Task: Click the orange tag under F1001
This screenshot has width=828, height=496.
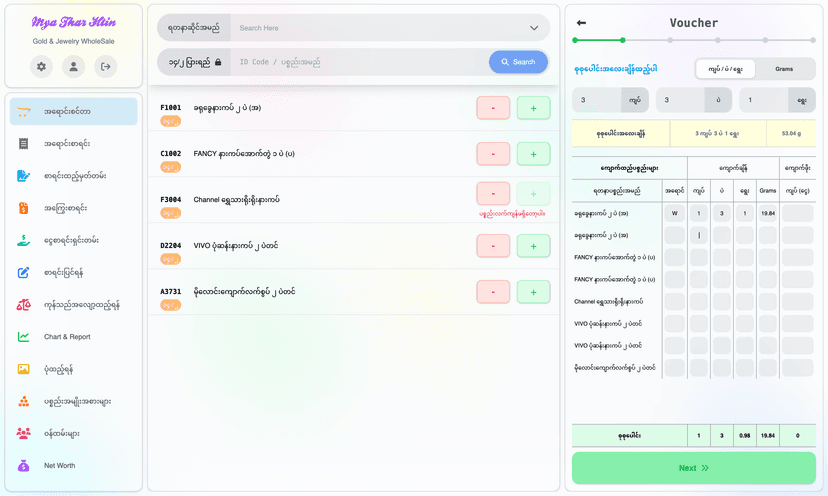Action: (x=171, y=121)
